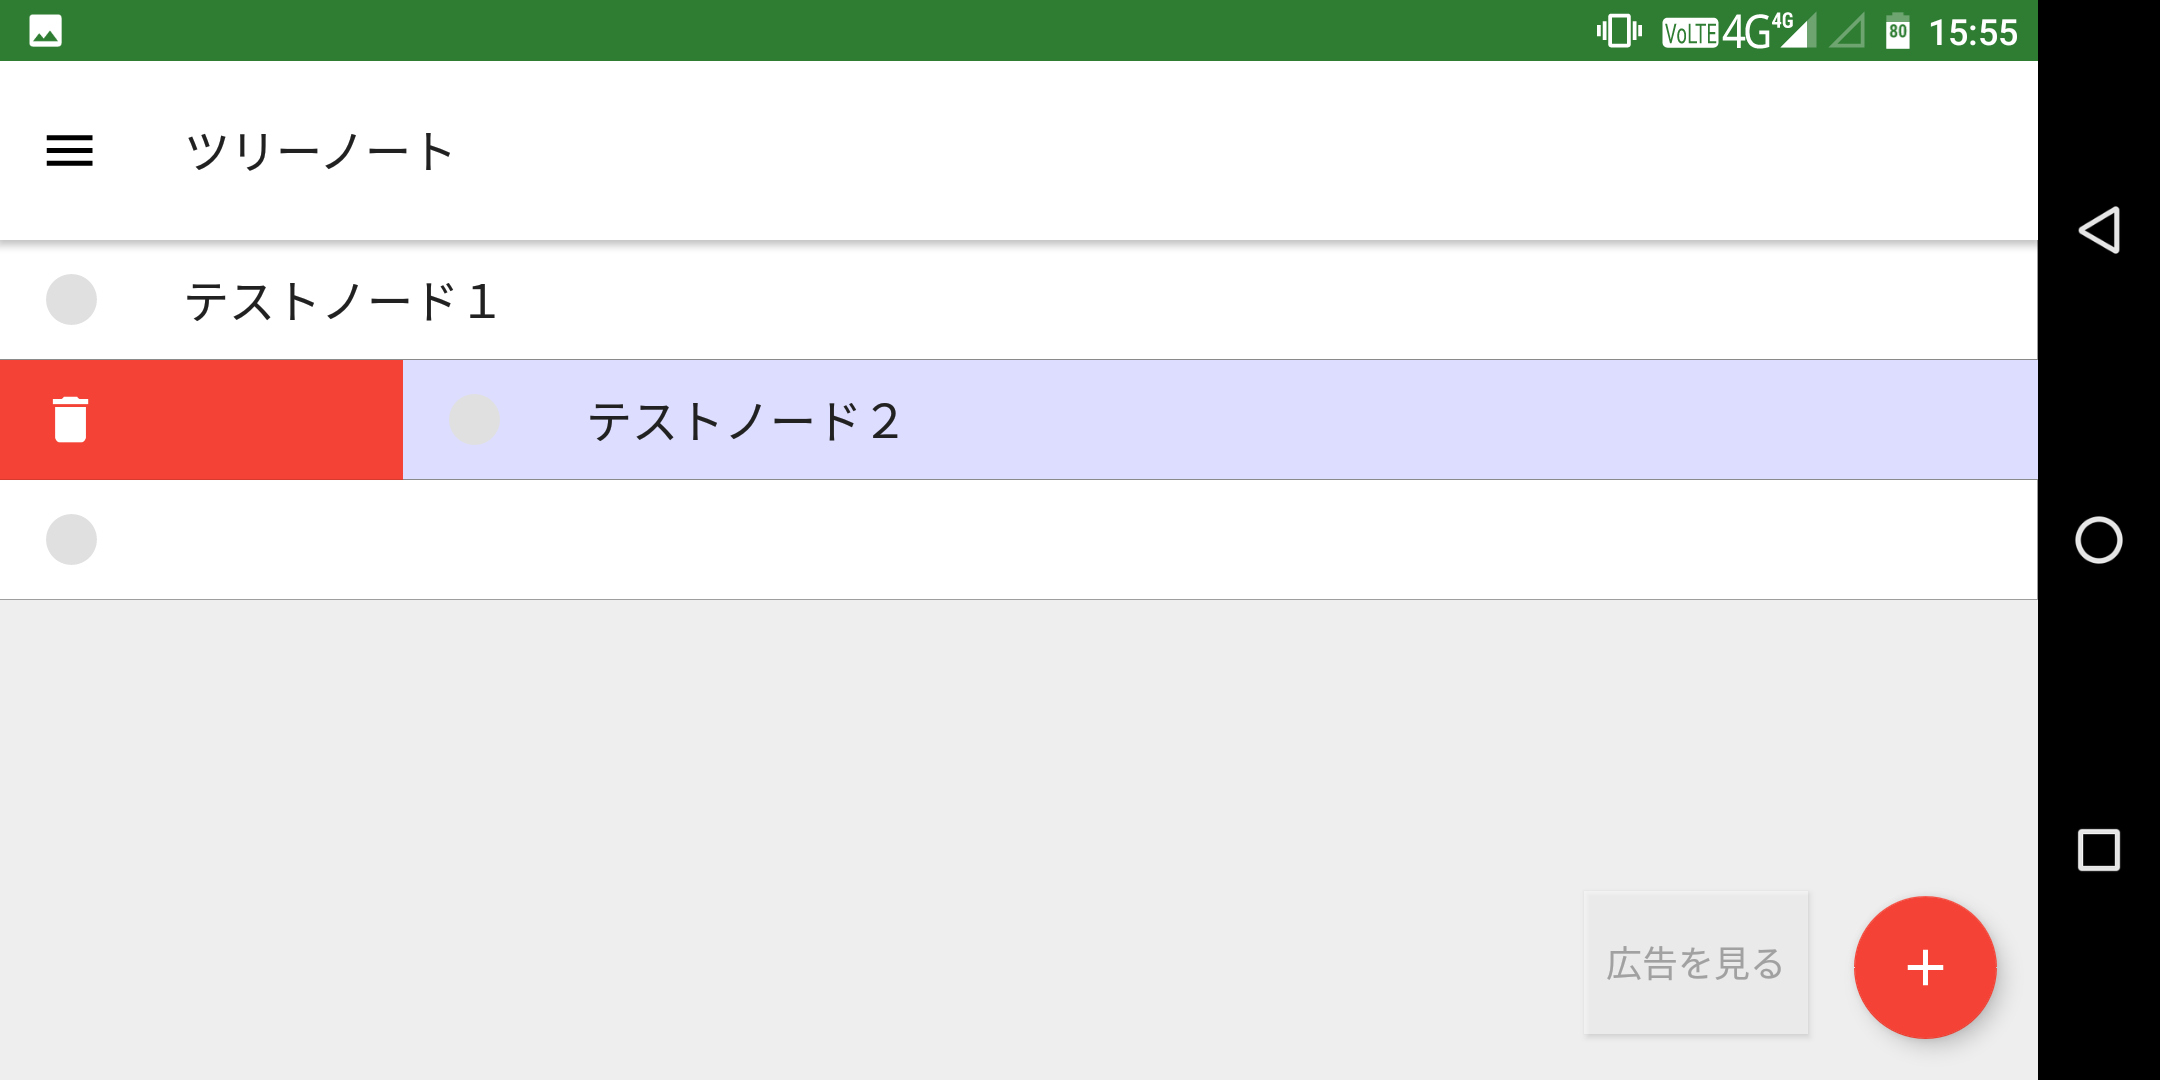Toggle the circle beside テストノード２
The image size is (2160, 1080).
coord(474,420)
